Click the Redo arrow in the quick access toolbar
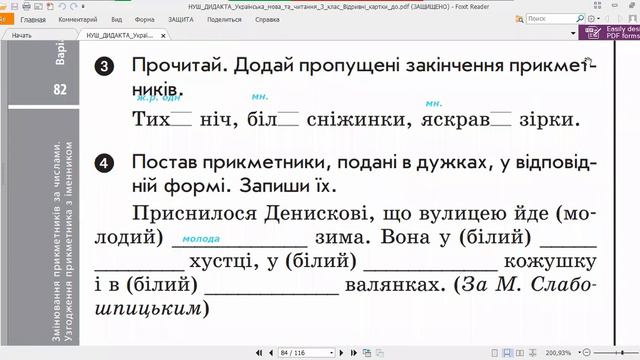Viewport: 640px width, 360px height. point(74,7)
